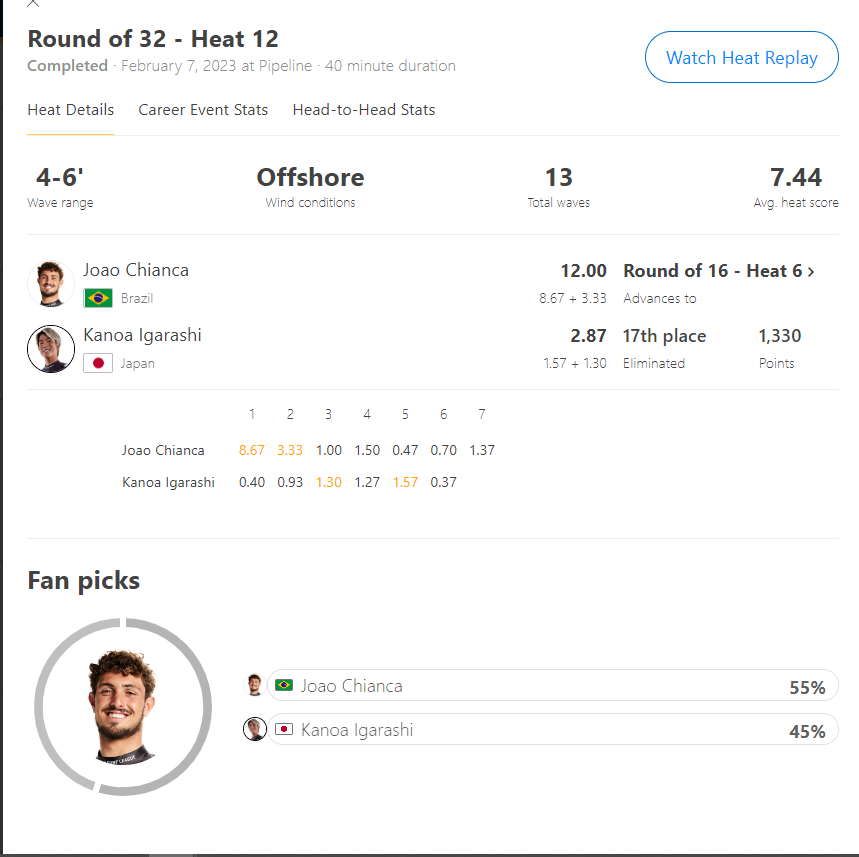Click the Kanoa Igarashi 45% fan pick bar
This screenshot has height=857, width=859.
click(553, 729)
